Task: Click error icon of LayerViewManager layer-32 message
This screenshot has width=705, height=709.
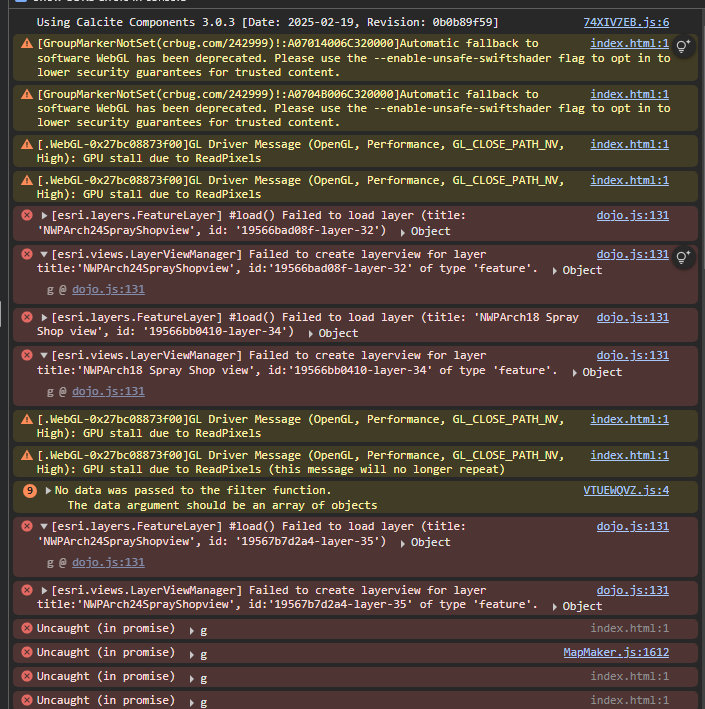Action: coord(27,254)
